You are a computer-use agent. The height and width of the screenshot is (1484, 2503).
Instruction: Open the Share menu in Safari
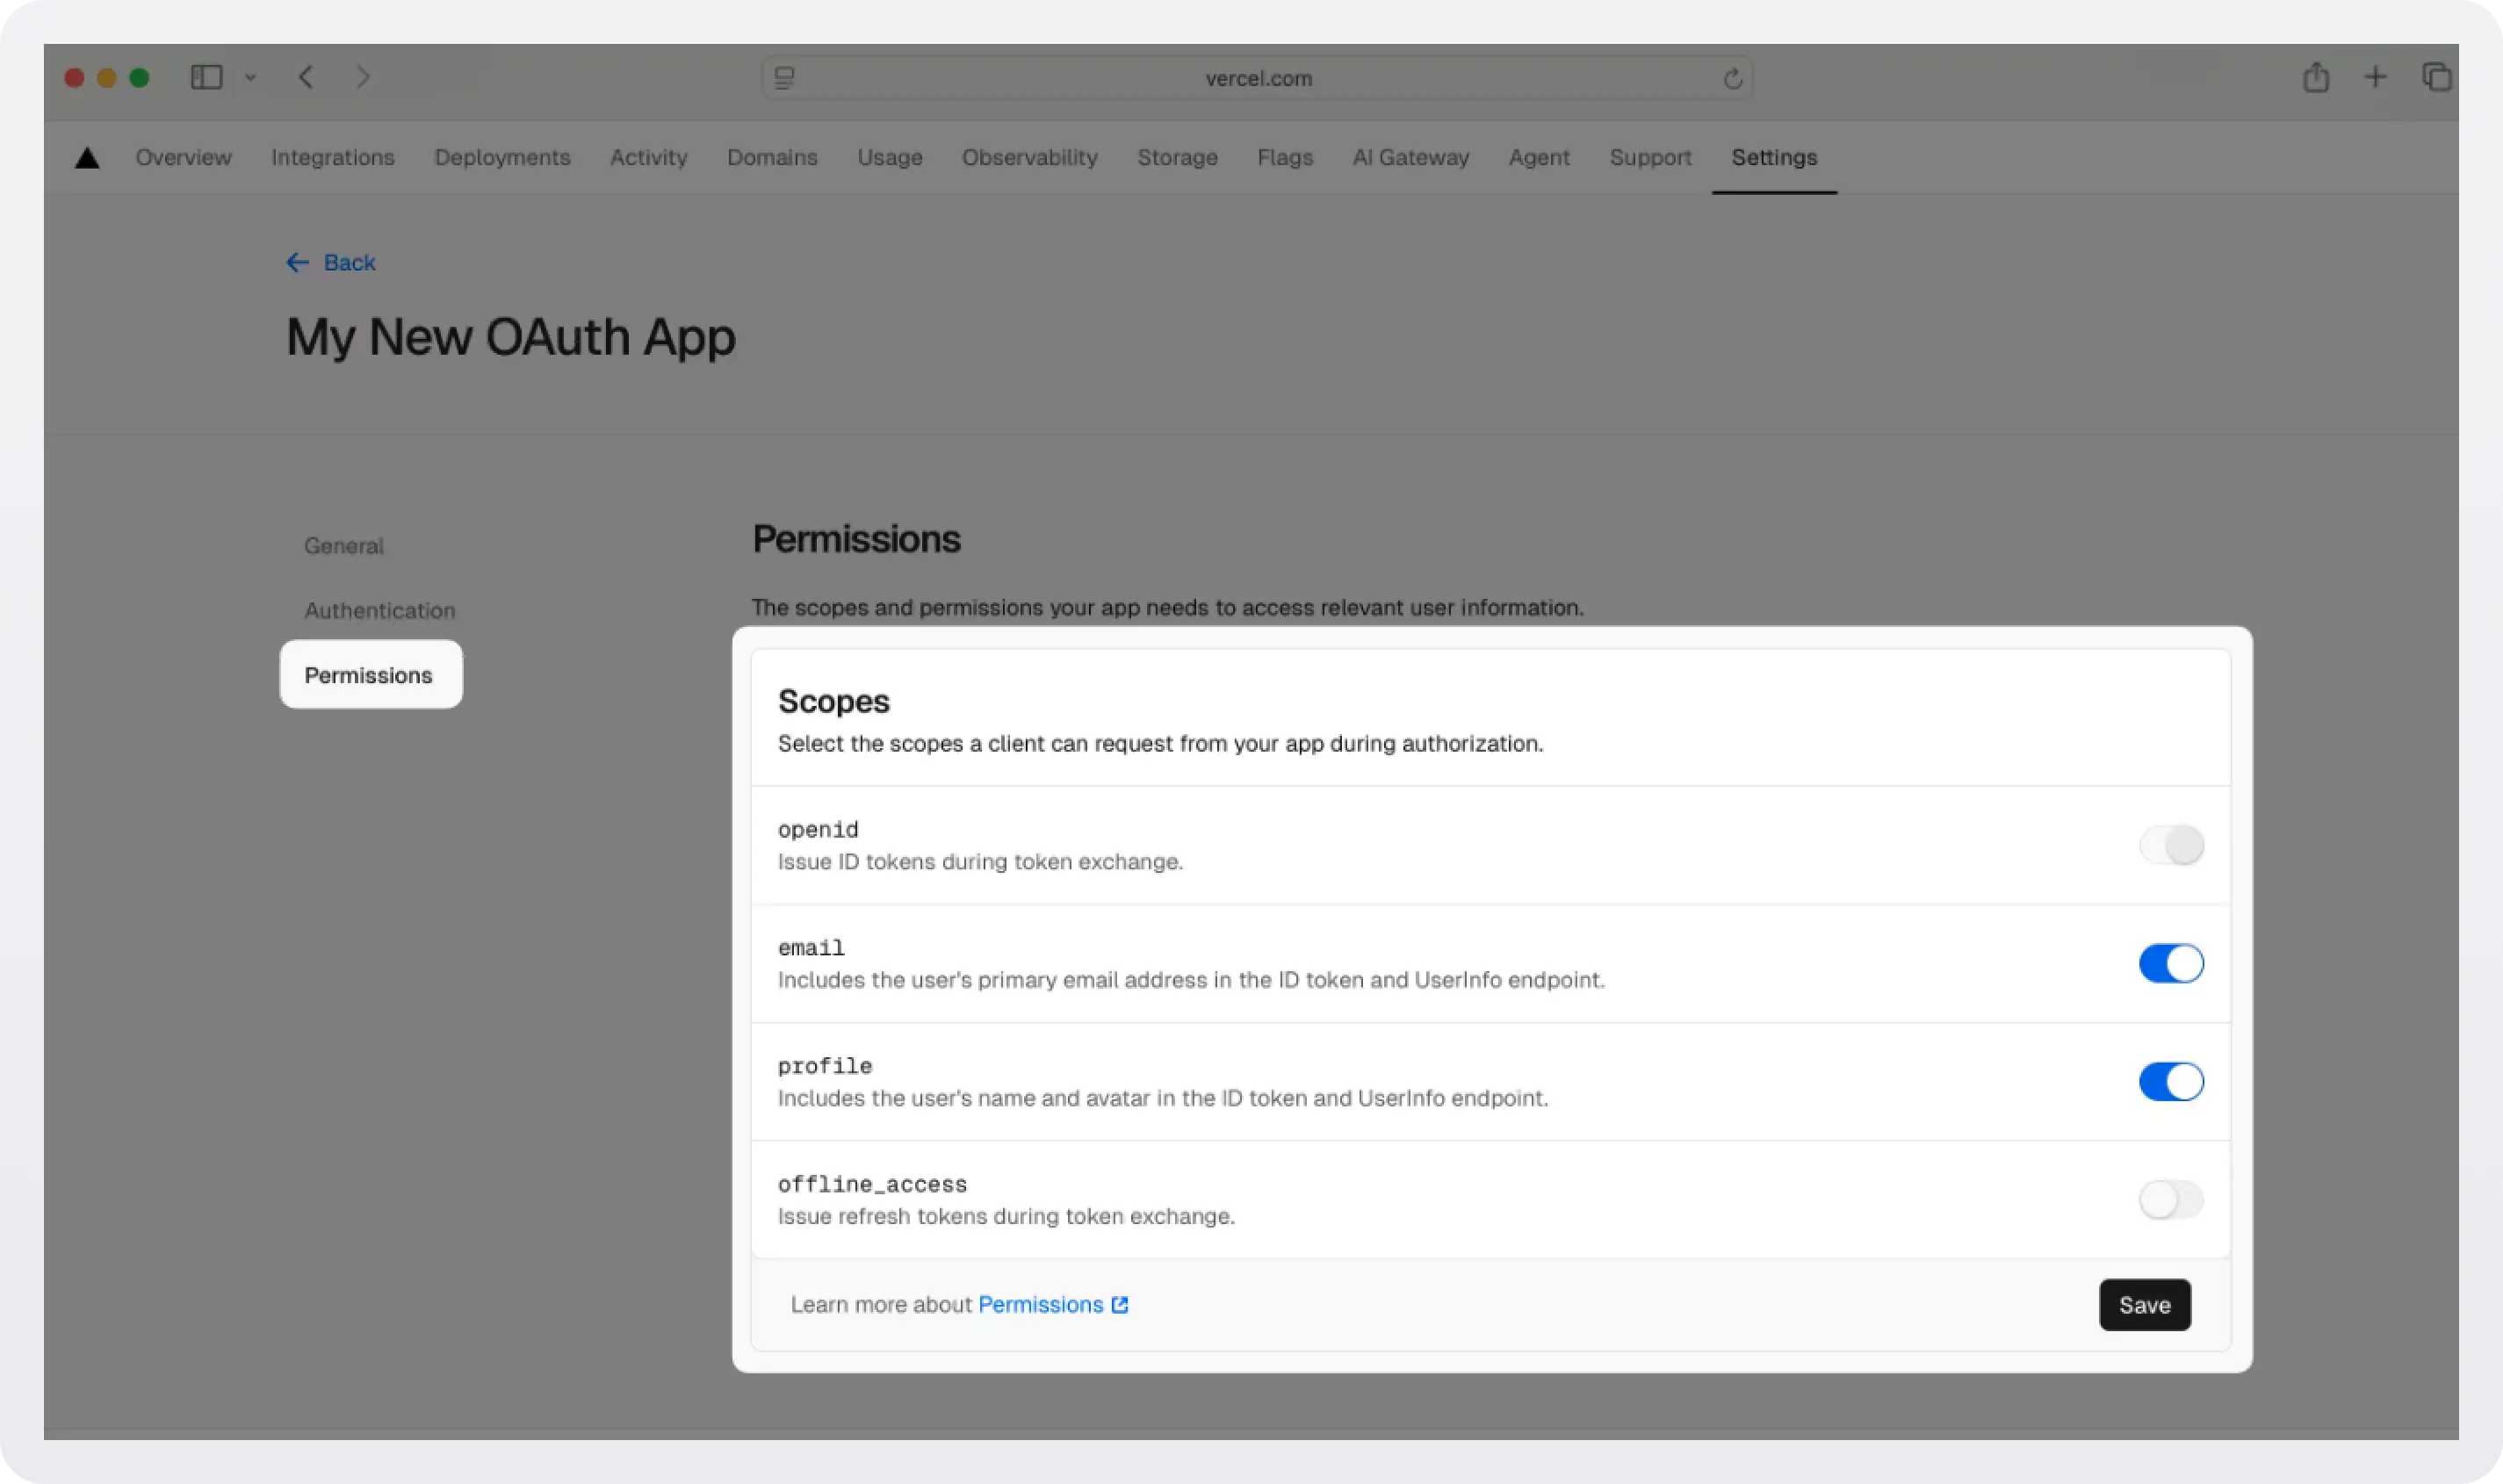click(x=2316, y=77)
